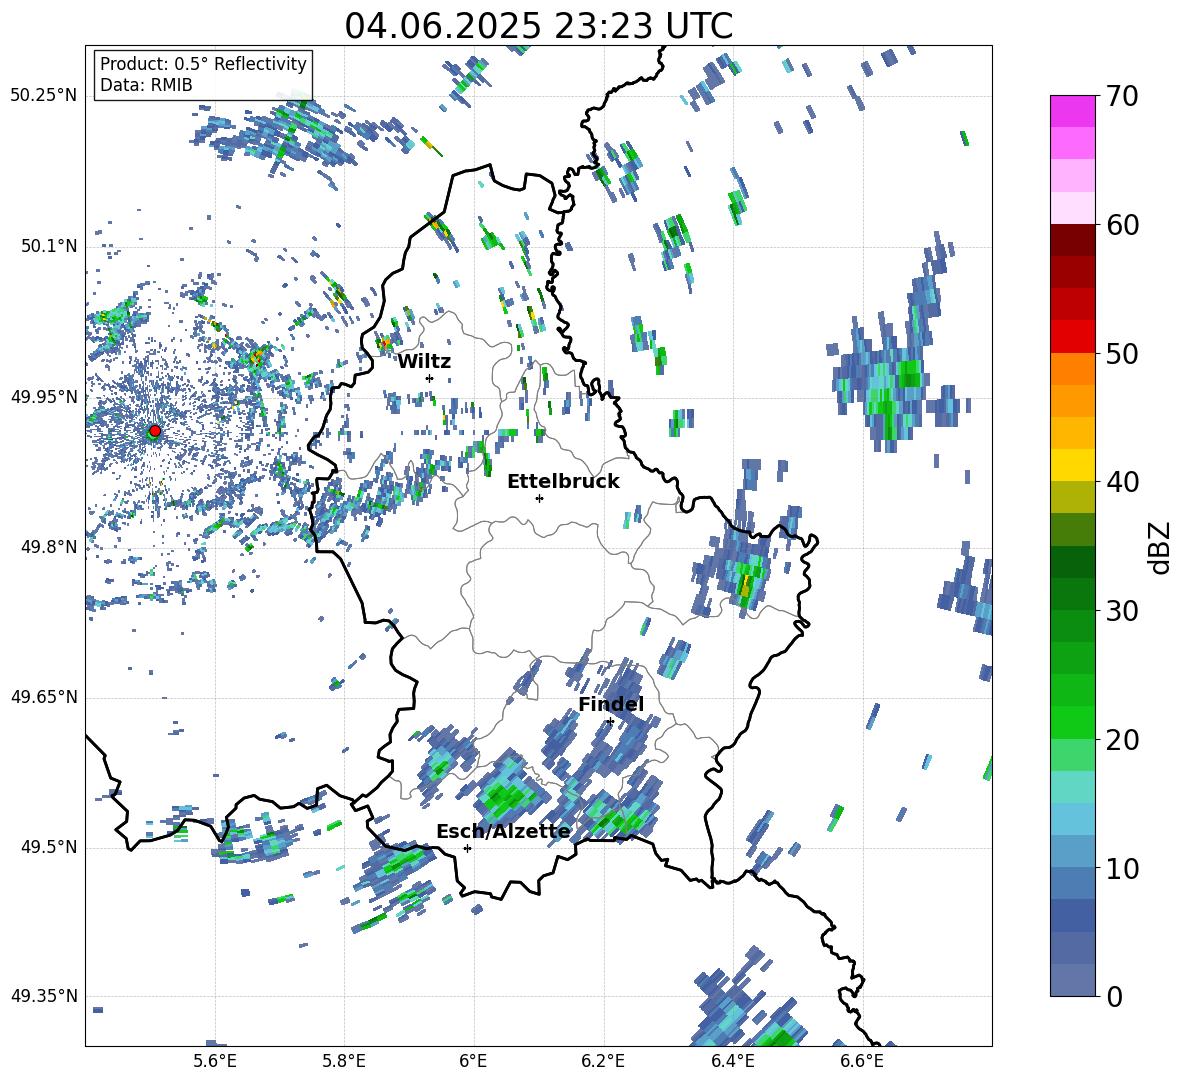Click the 49.95°N latitude label

tap(44, 396)
